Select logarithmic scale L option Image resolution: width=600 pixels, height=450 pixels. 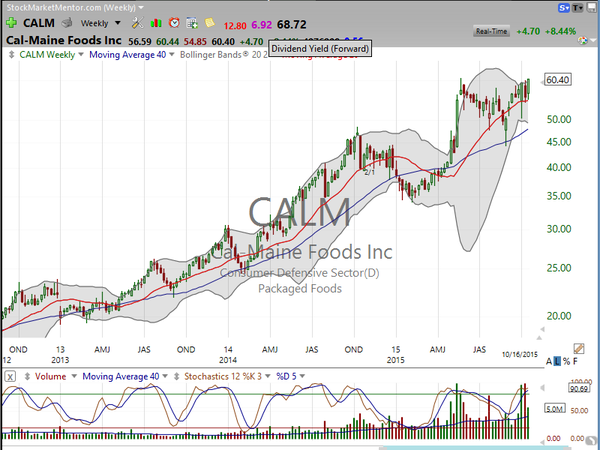click(557, 361)
